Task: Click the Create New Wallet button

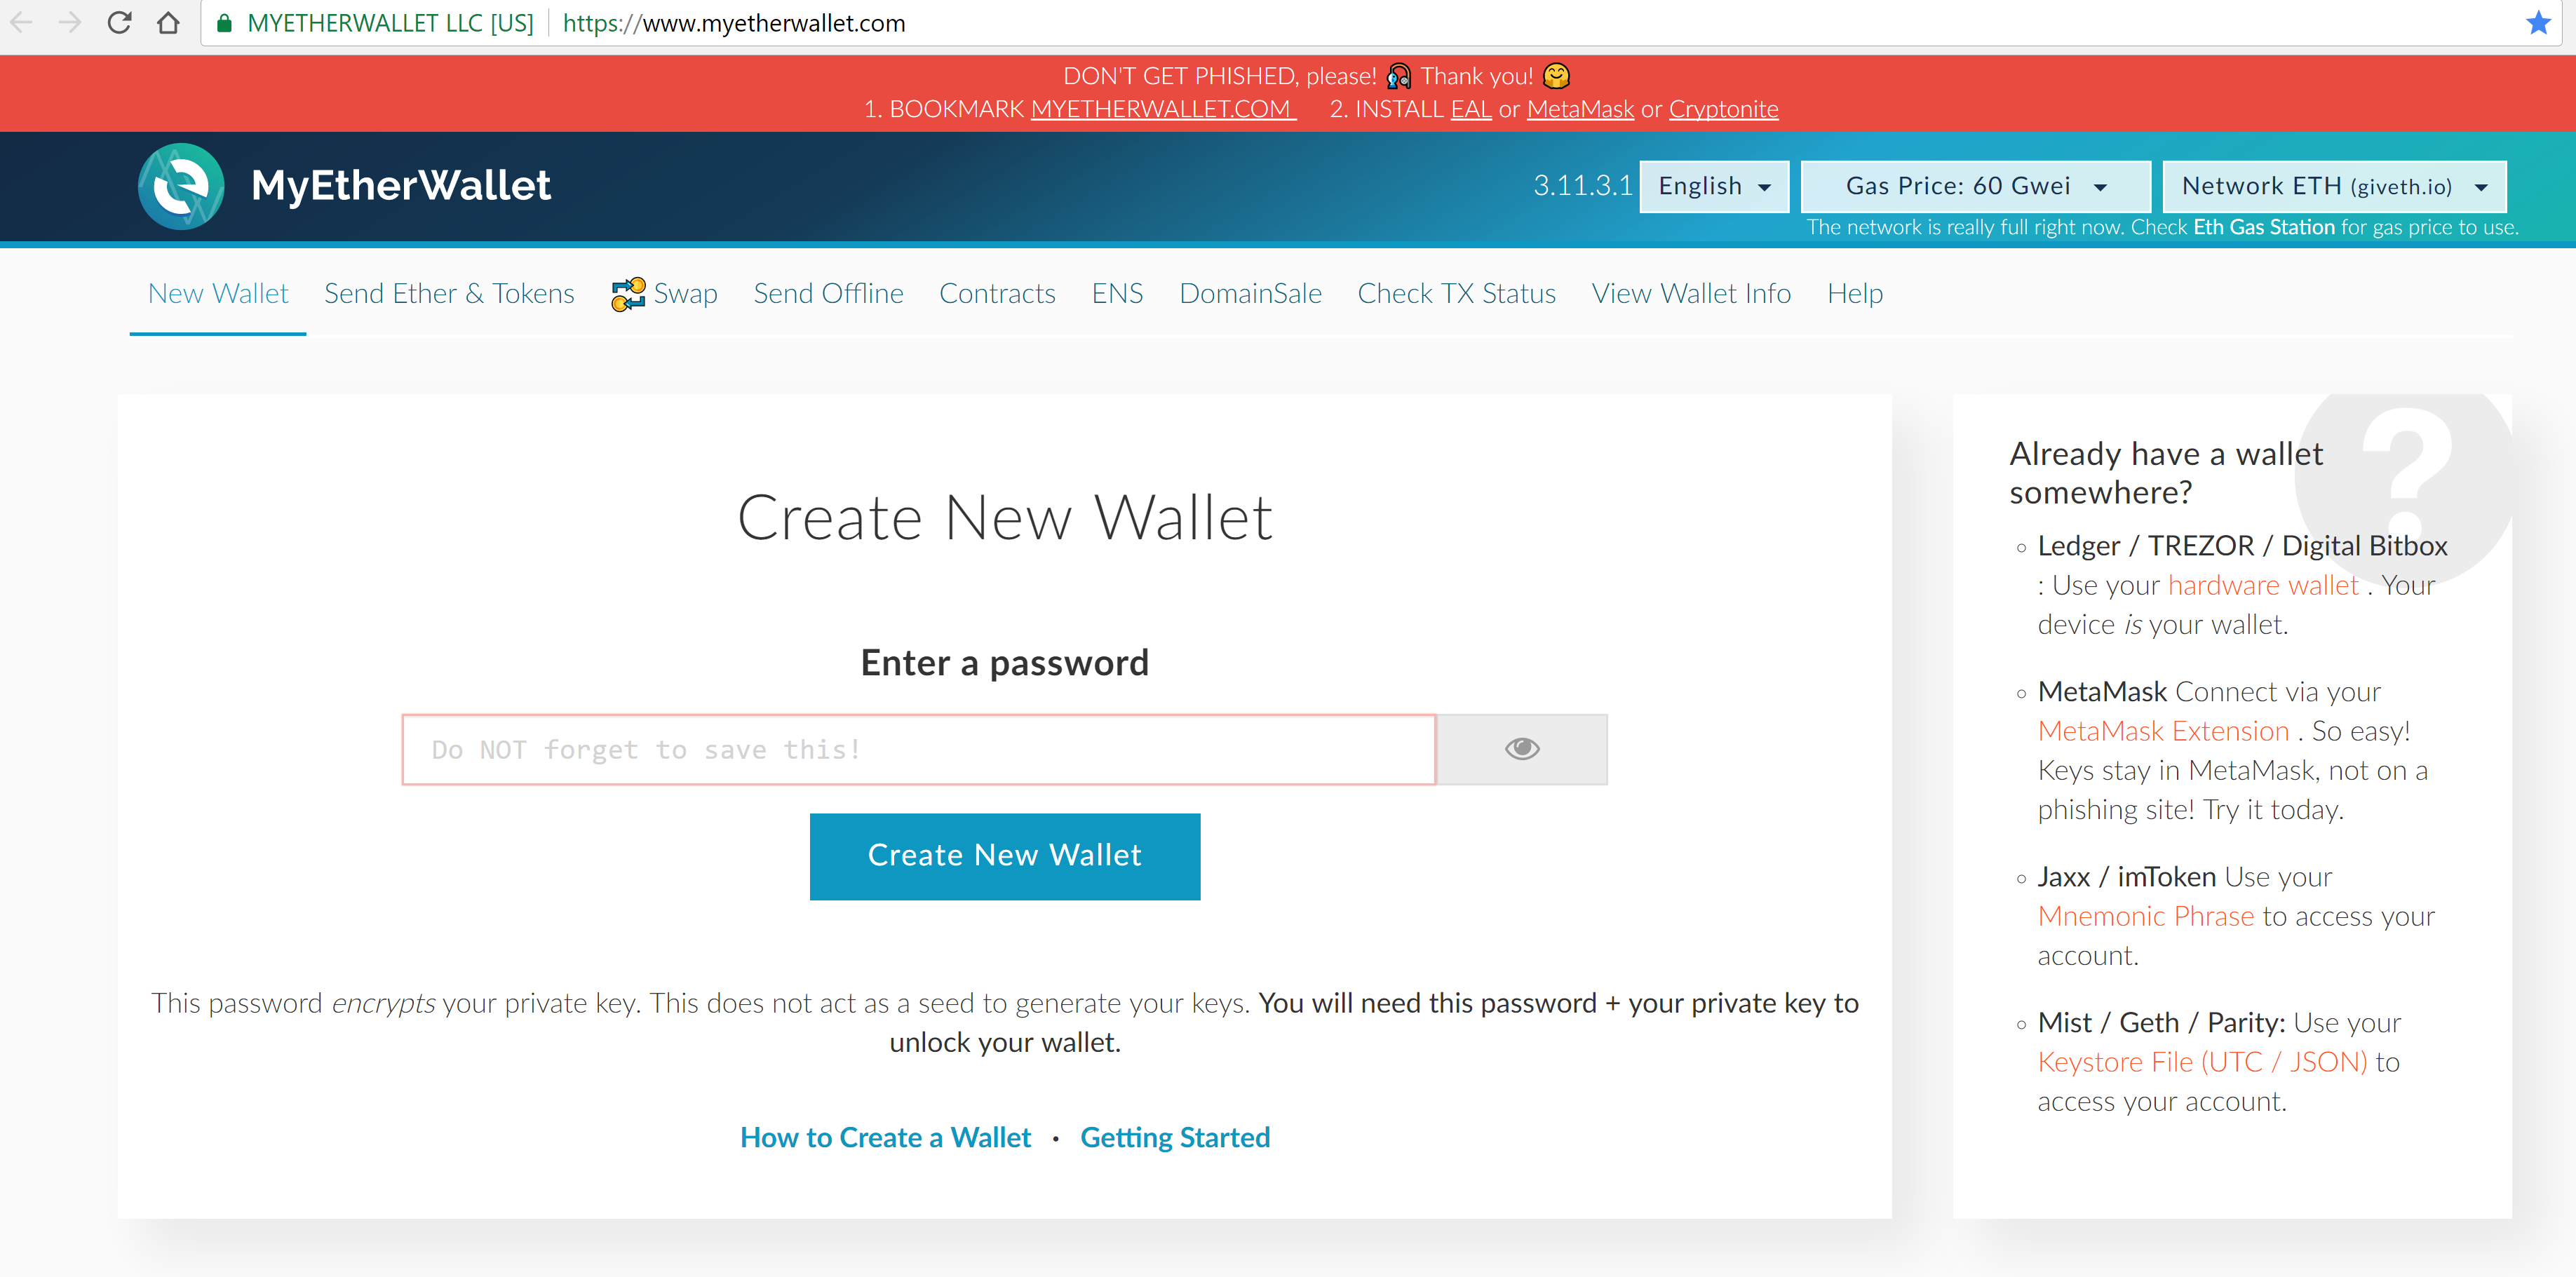Action: pos(1005,856)
